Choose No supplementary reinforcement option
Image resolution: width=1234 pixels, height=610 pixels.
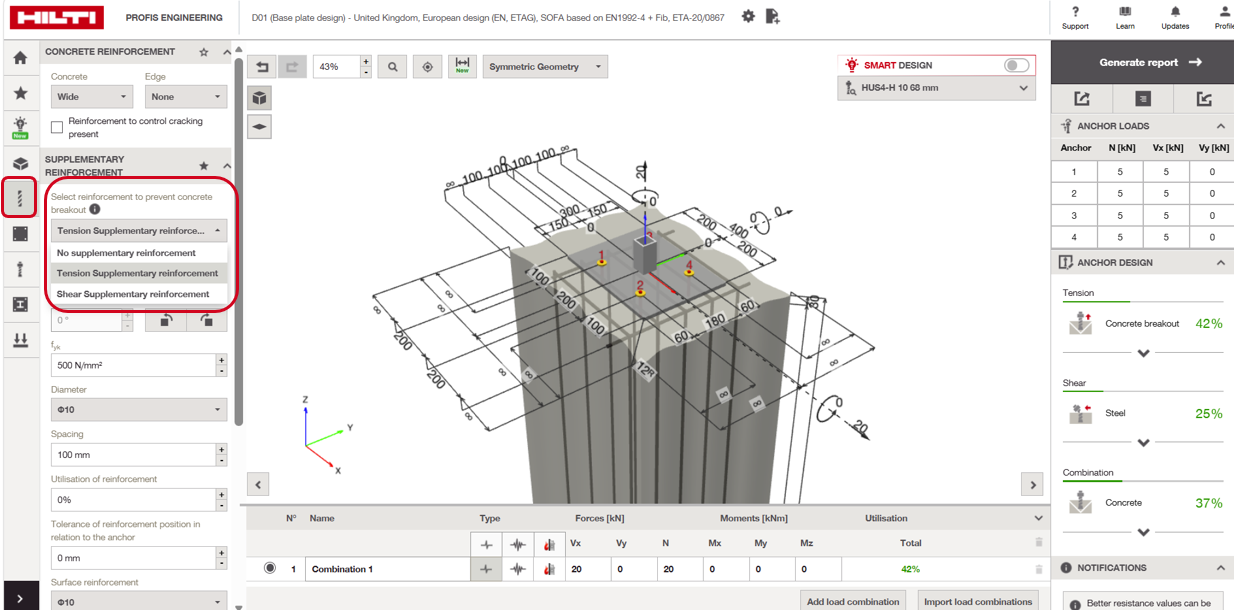(x=126, y=253)
